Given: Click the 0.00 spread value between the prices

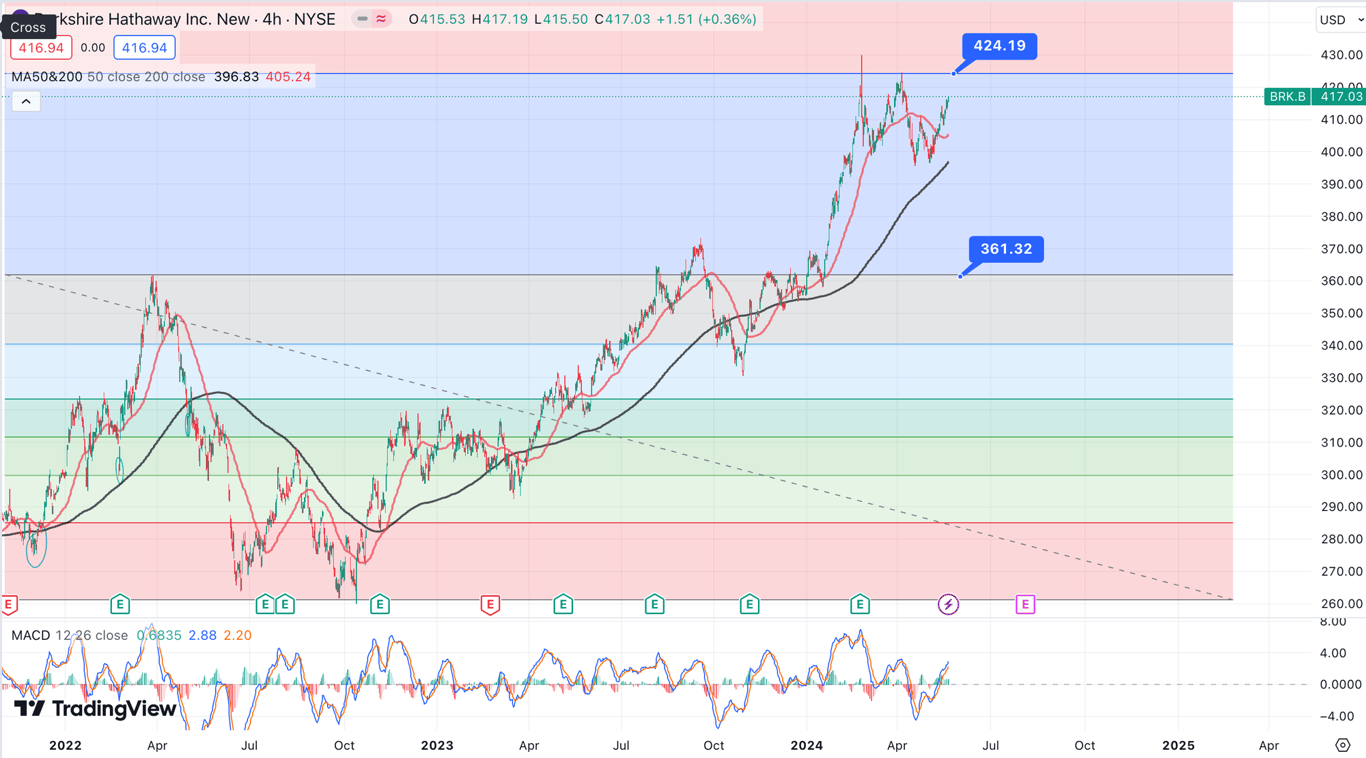Looking at the screenshot, I should (93, 47).
